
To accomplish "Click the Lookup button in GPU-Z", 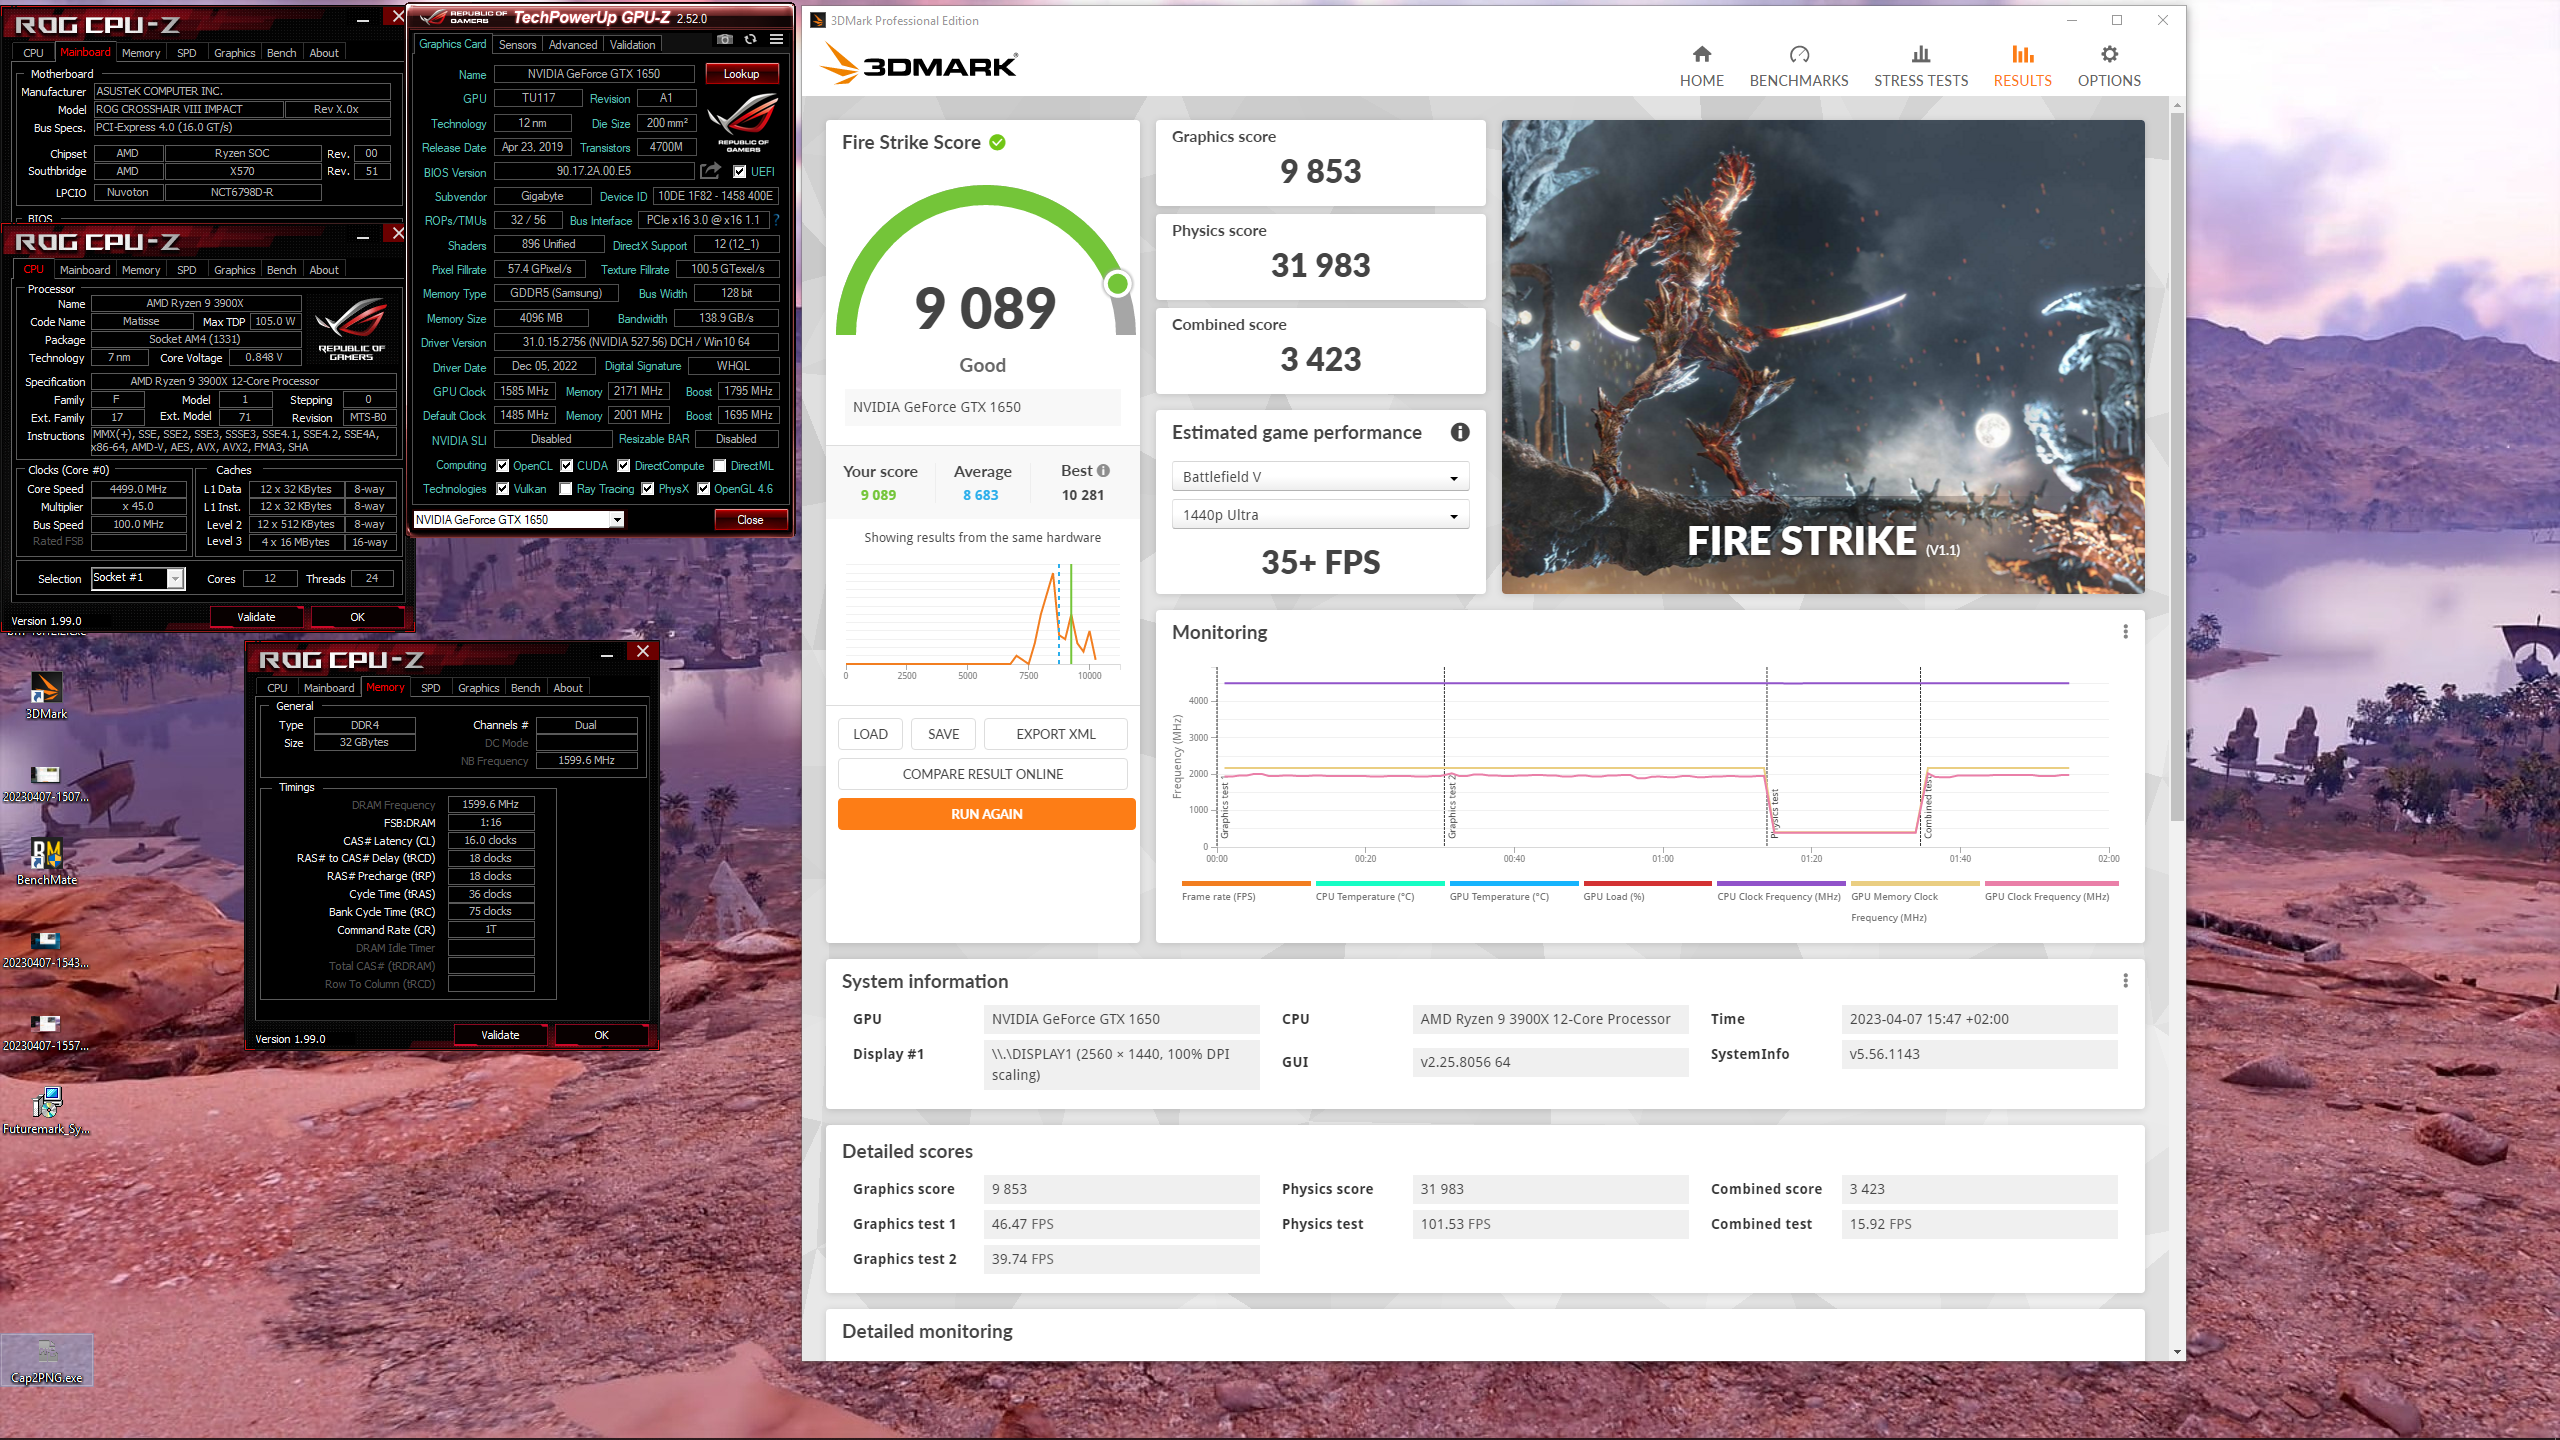I will [x=741, y=74].
